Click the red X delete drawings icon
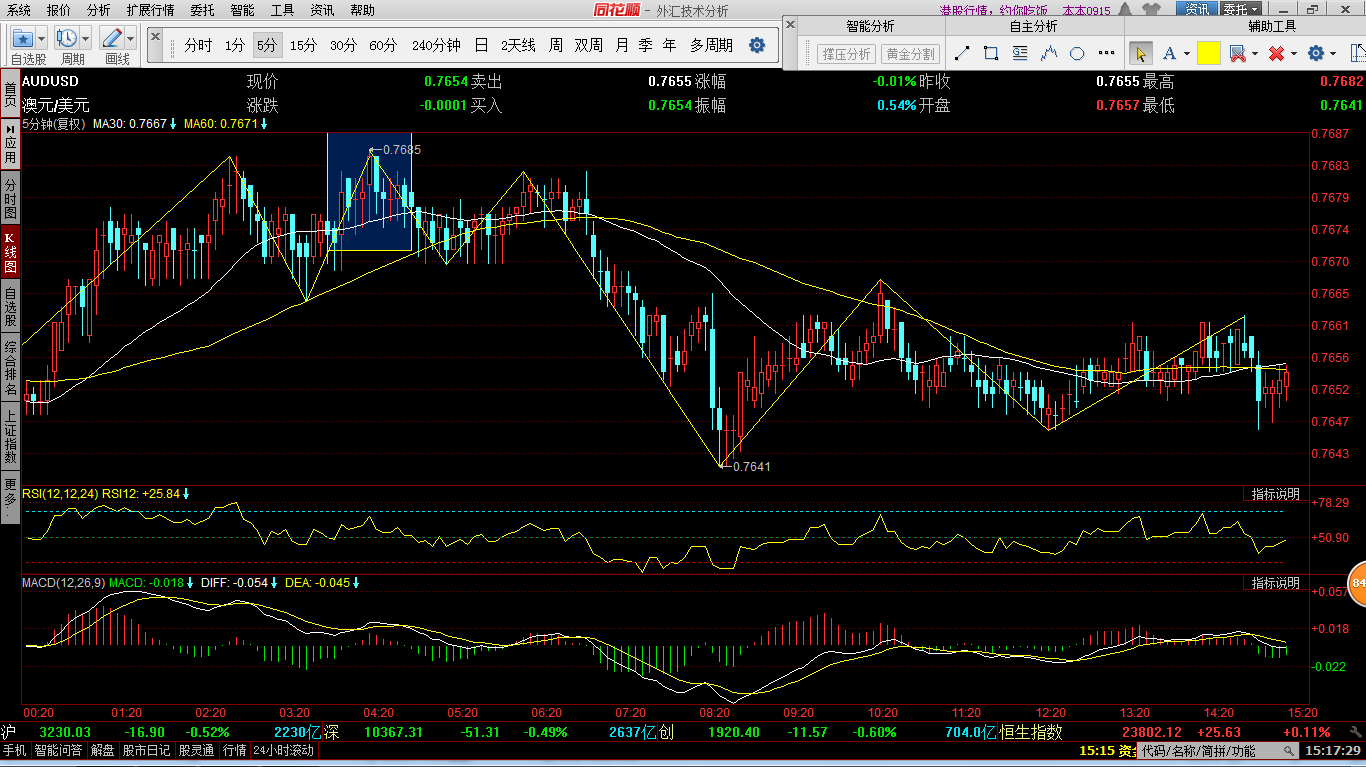The height and width of the screenshot is (767, 1366). (x=1276, y=54)
